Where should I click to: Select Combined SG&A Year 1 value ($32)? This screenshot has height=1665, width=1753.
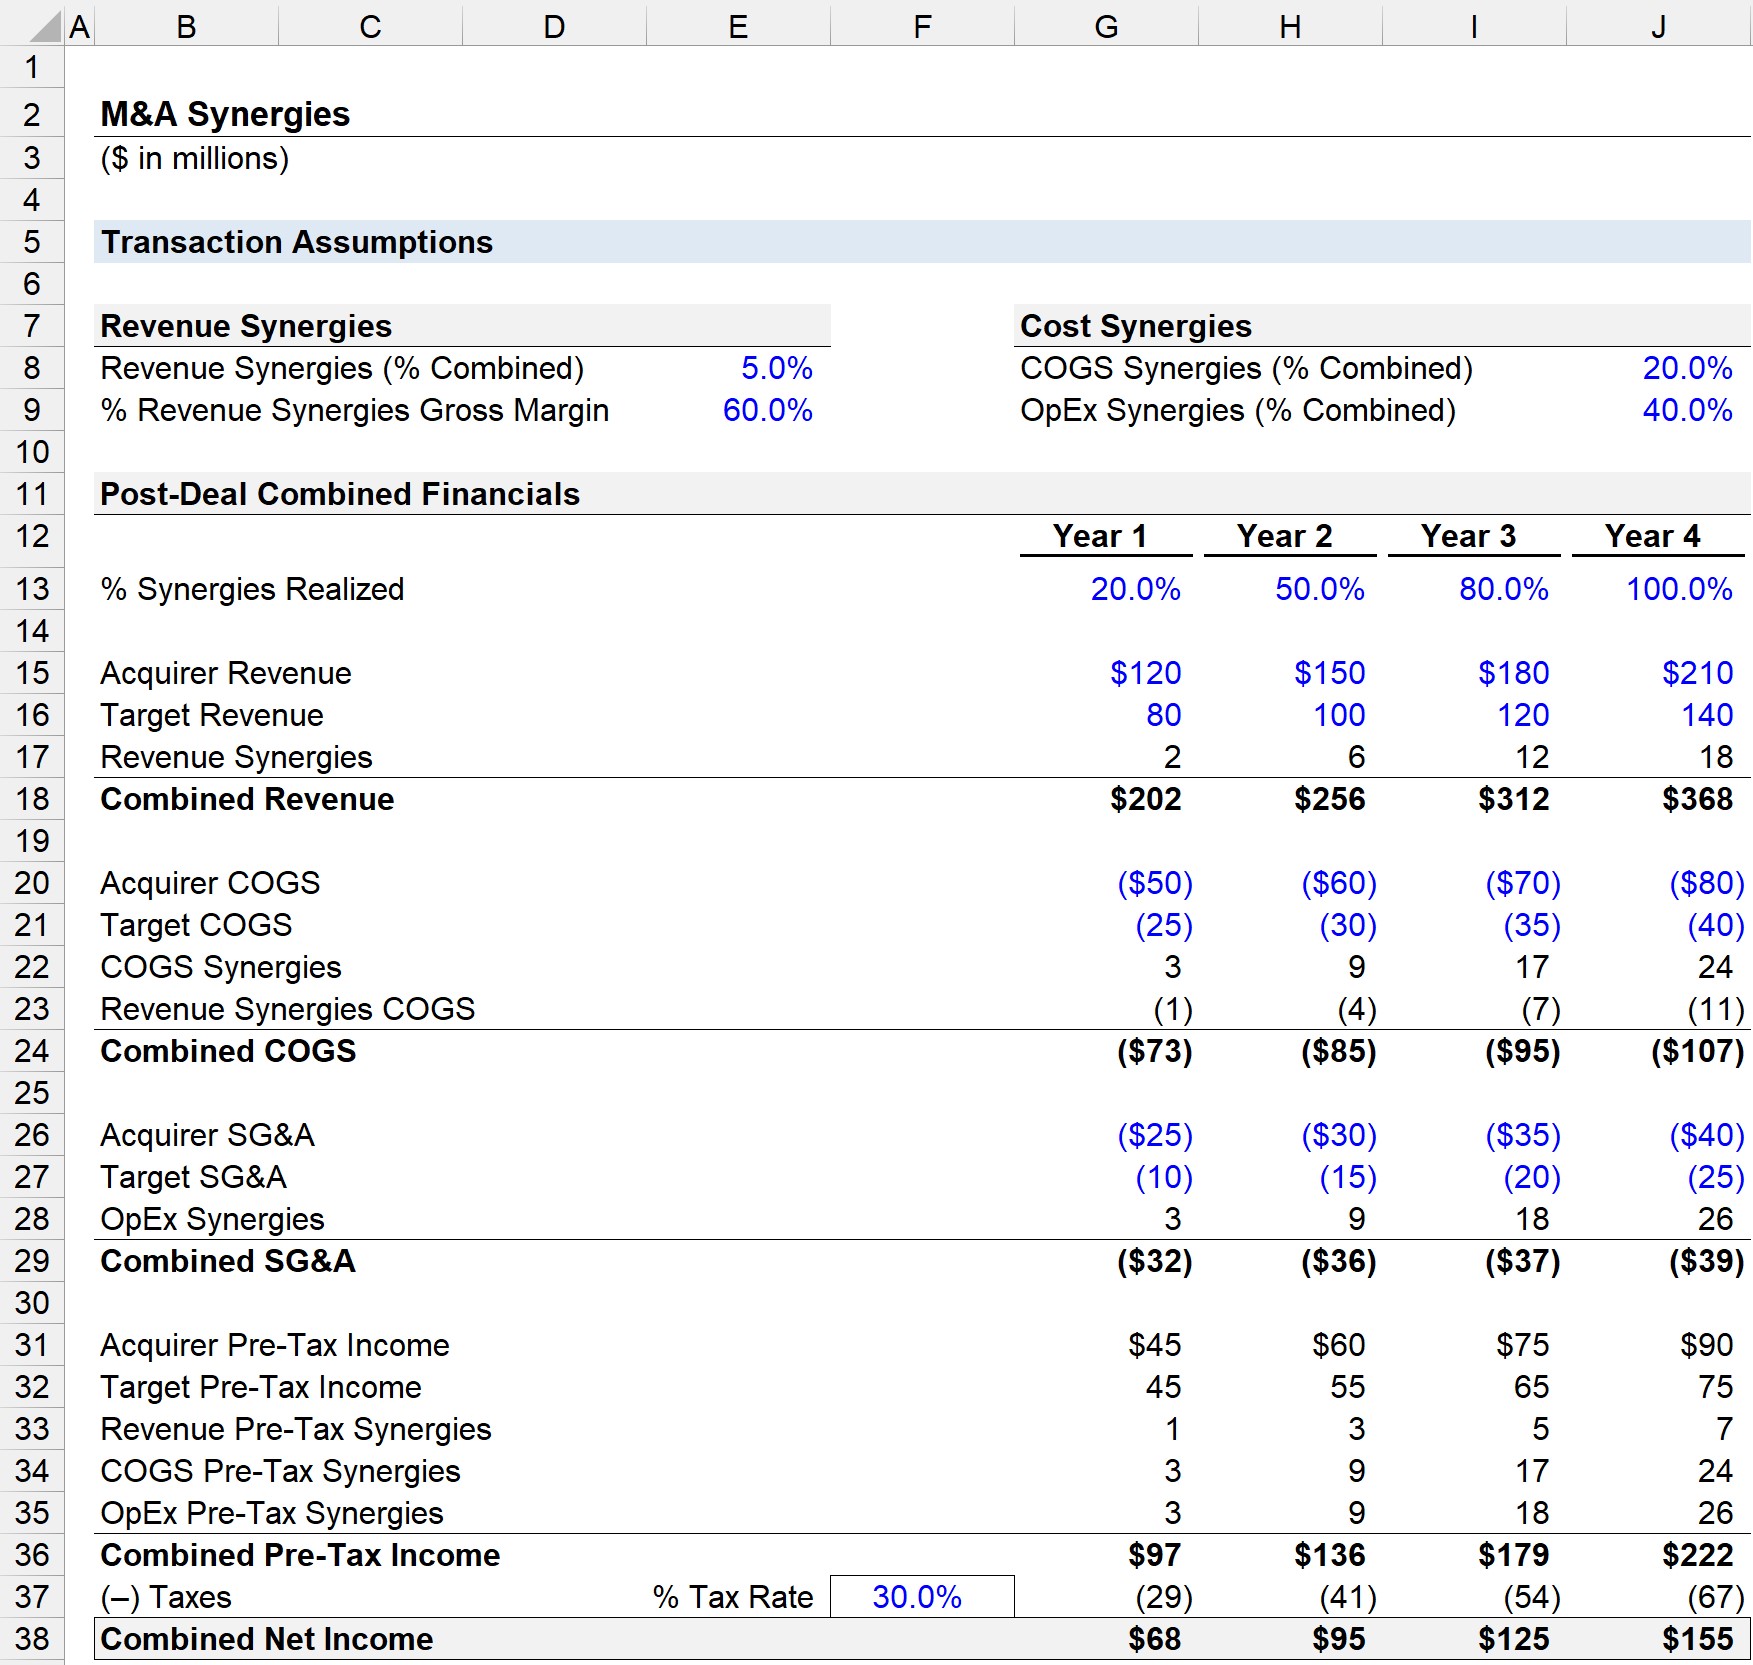pos(1155,1261)
